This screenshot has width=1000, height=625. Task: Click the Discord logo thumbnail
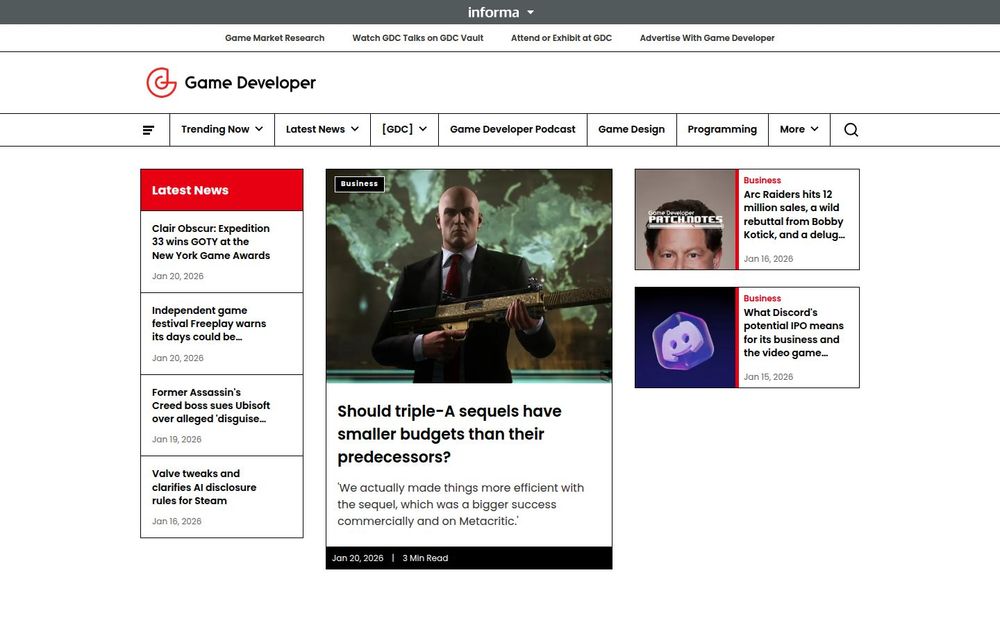point(686,337)
